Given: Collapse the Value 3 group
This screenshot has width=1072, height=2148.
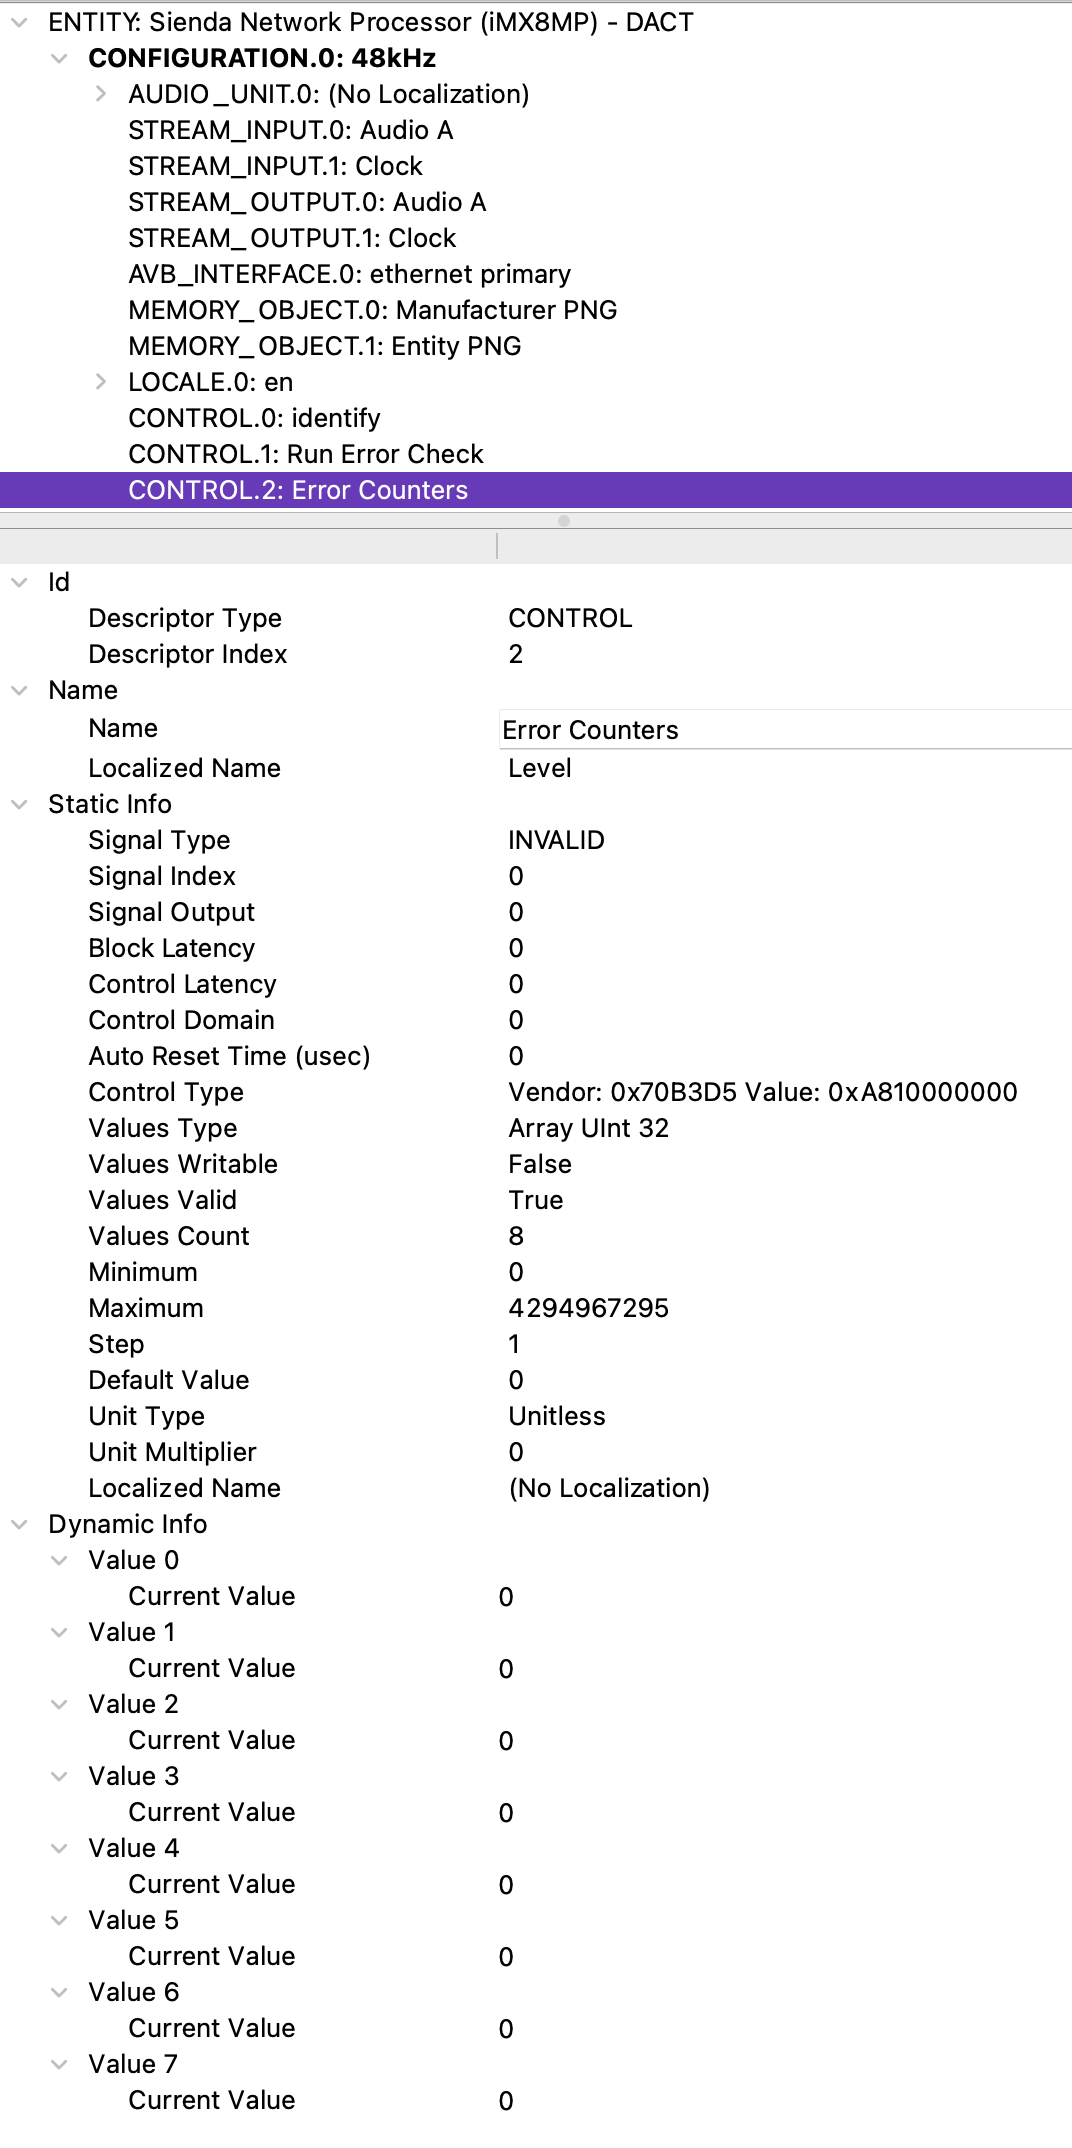Looking at the screenshot, I should 59,1776.
